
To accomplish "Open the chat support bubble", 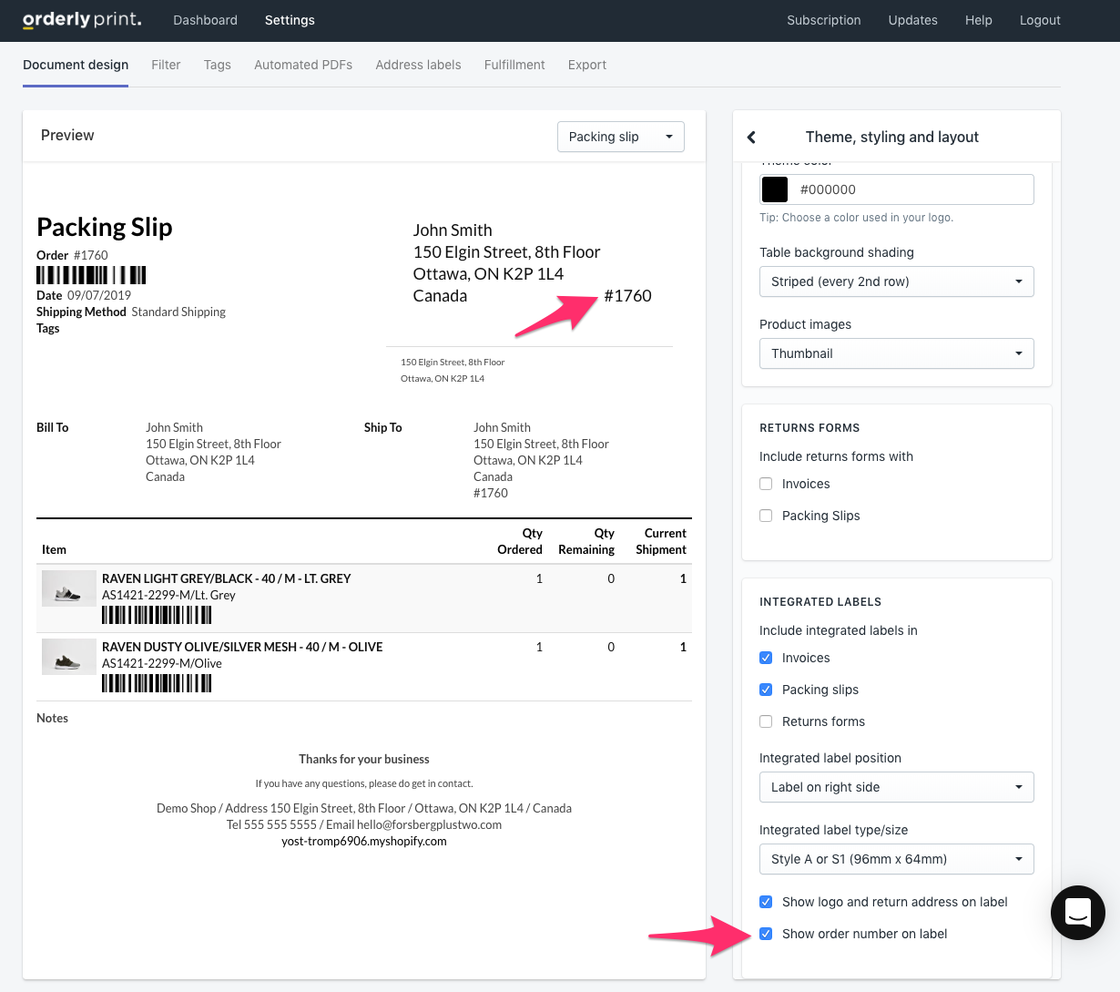I will click(x=1077, y=912).
